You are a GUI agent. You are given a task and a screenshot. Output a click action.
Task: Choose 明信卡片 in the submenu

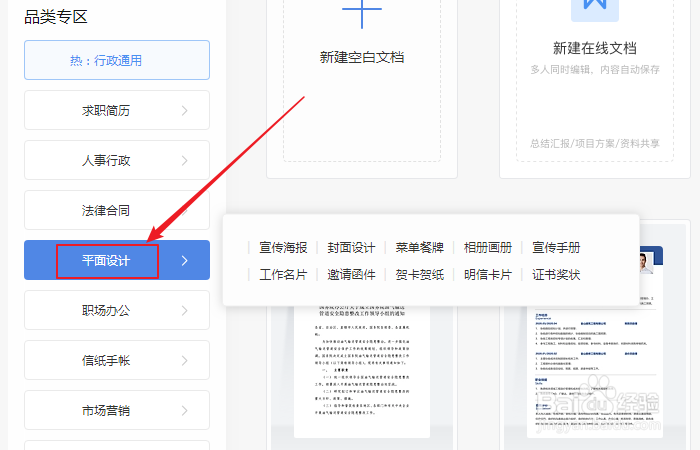488,275
